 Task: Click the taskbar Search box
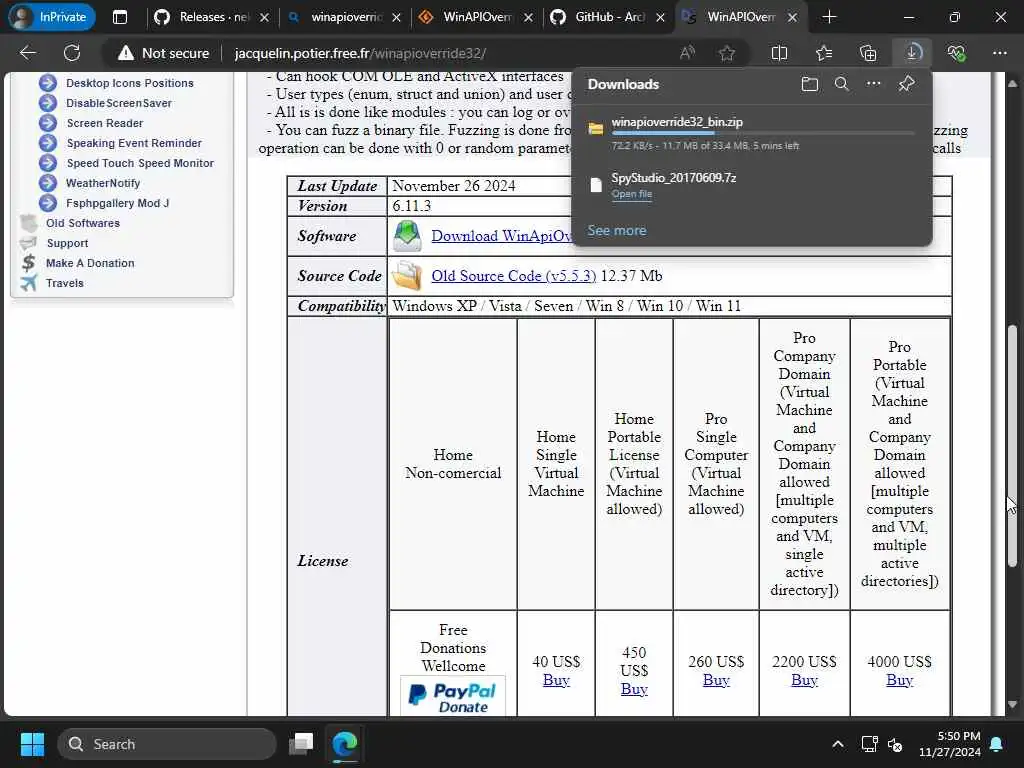[x=167, y=744]
